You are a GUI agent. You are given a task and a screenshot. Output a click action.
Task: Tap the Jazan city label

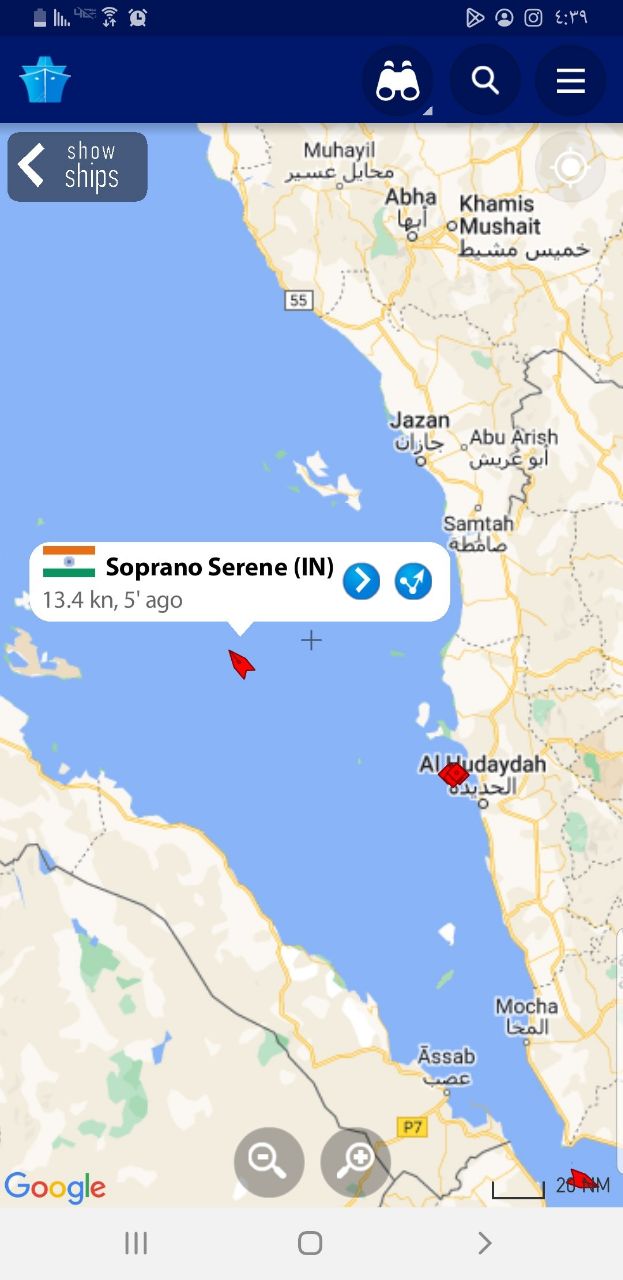tap(419, 420)
